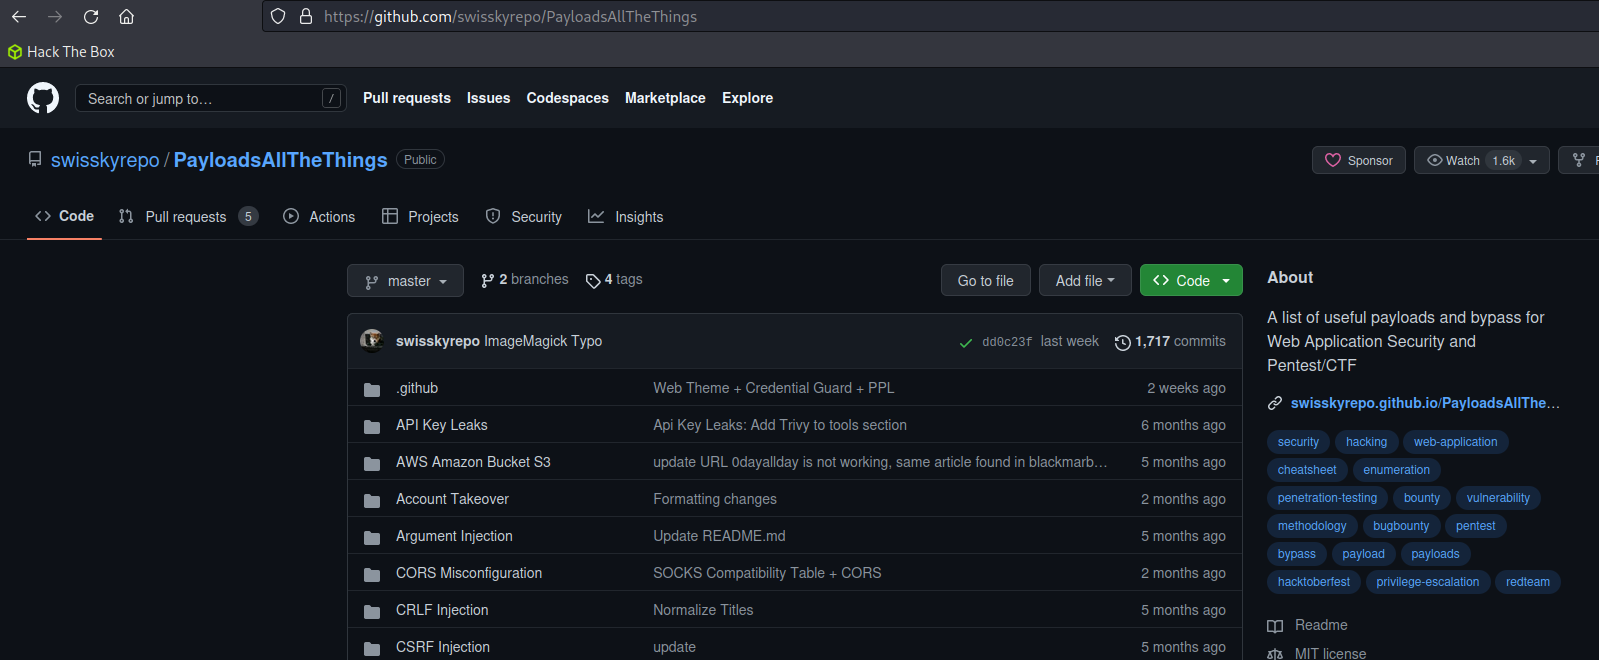
Task: Click the folder icon beside .github
Action: pos(372,389)
